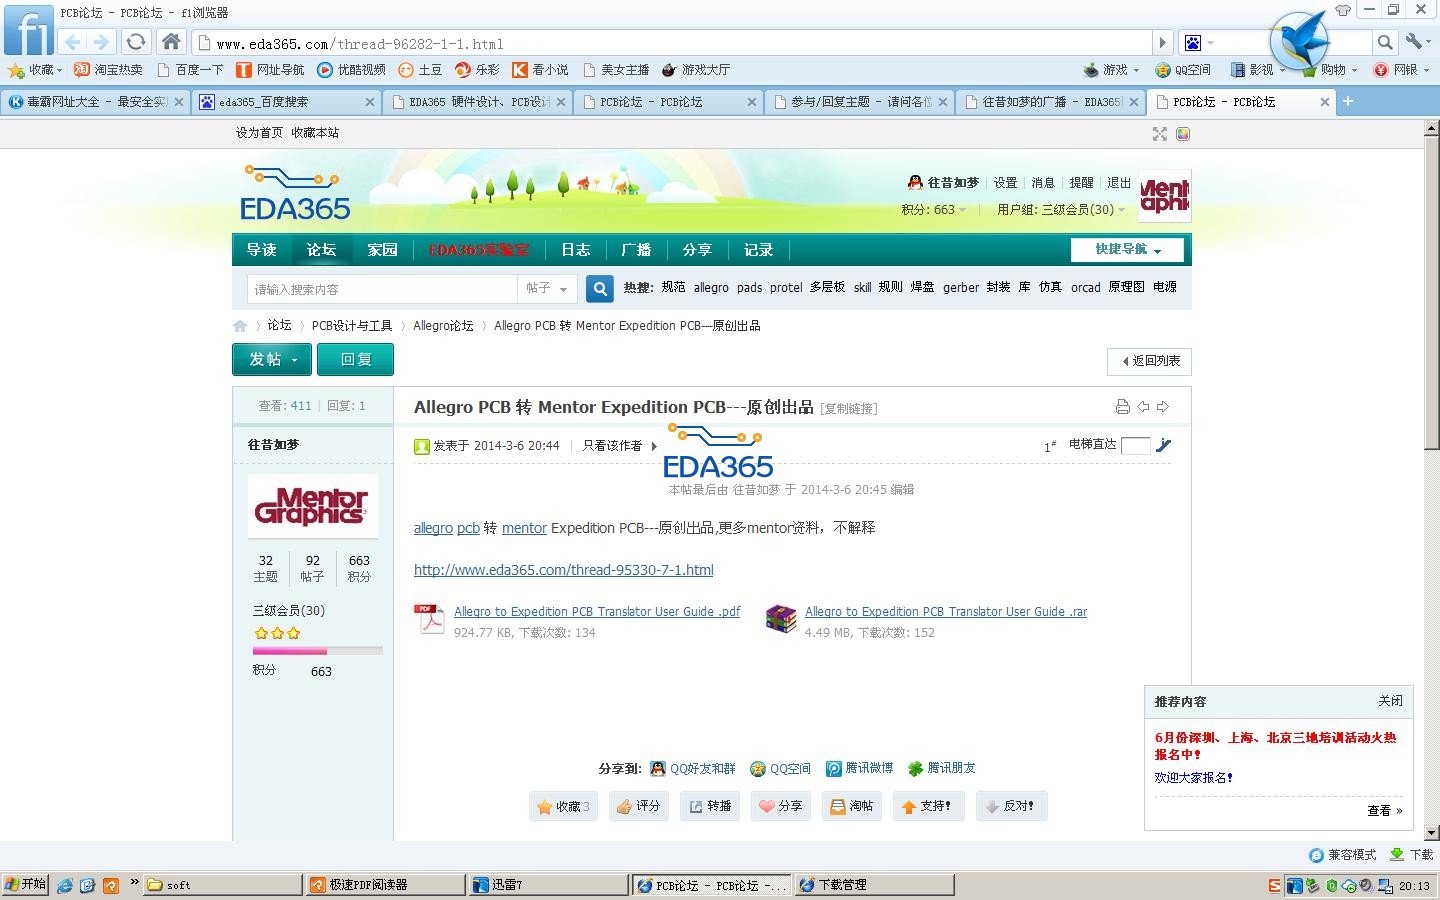This screenshot has width=1440, height=900.
Task: Click the blue forum search button
Action: click(x=600, y=289)
